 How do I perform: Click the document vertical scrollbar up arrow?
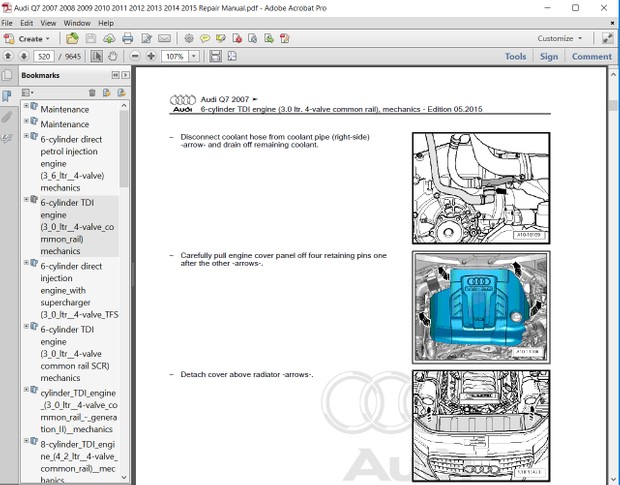coord(613,74)
